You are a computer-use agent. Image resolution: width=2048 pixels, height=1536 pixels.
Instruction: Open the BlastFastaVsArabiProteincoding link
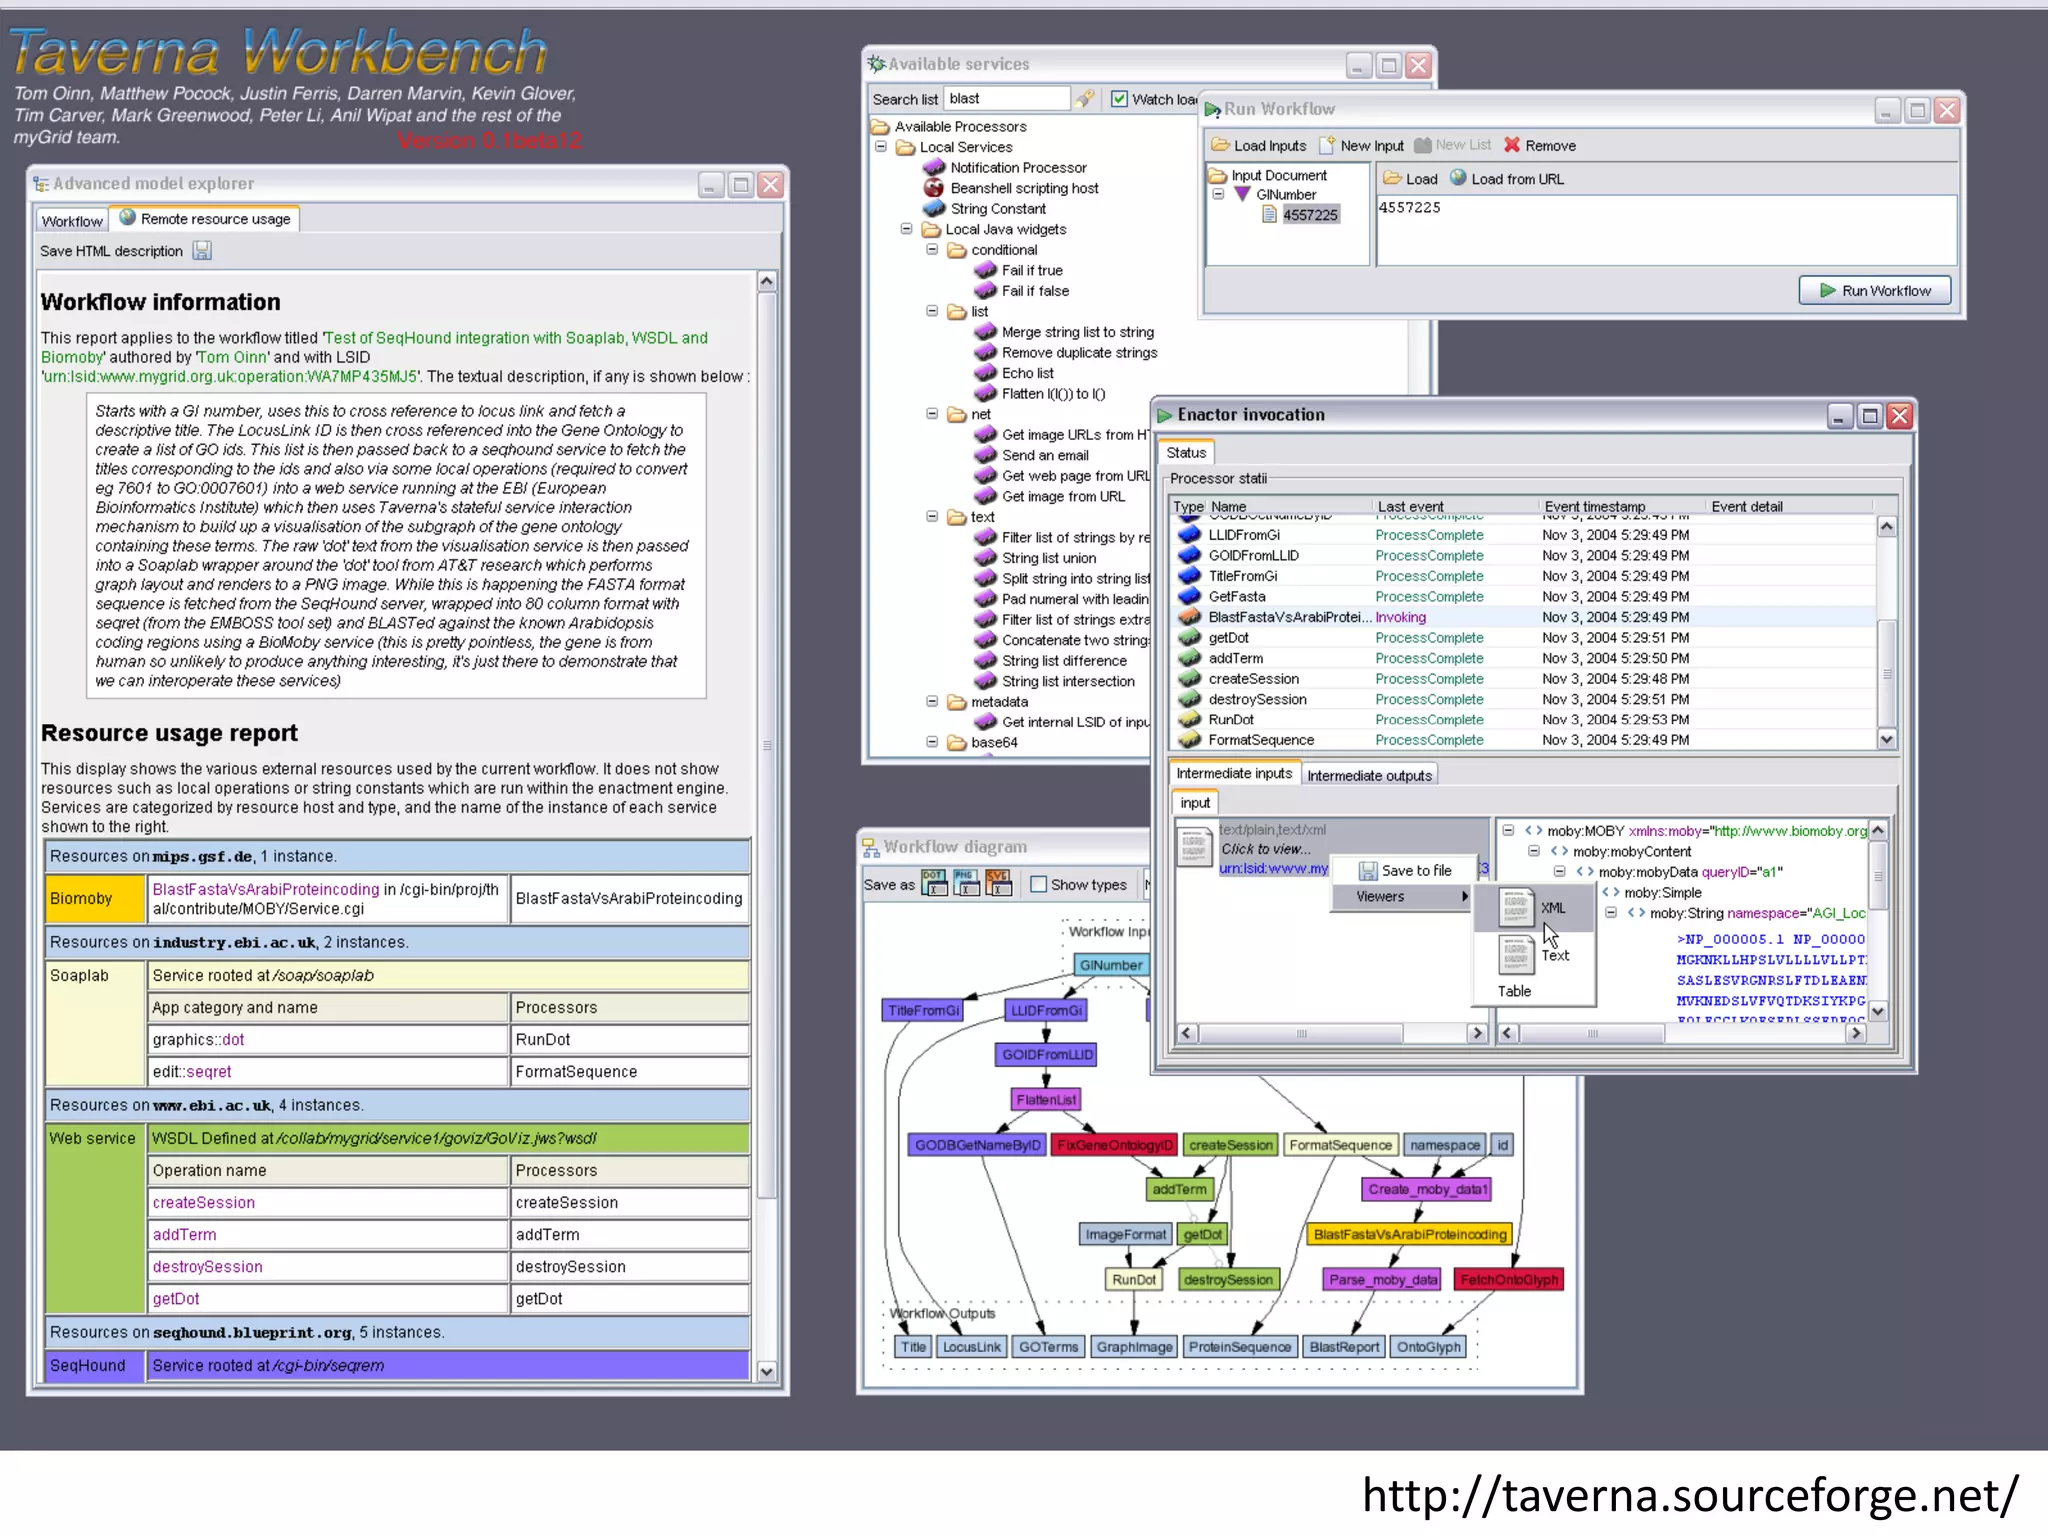pos(266,889)
